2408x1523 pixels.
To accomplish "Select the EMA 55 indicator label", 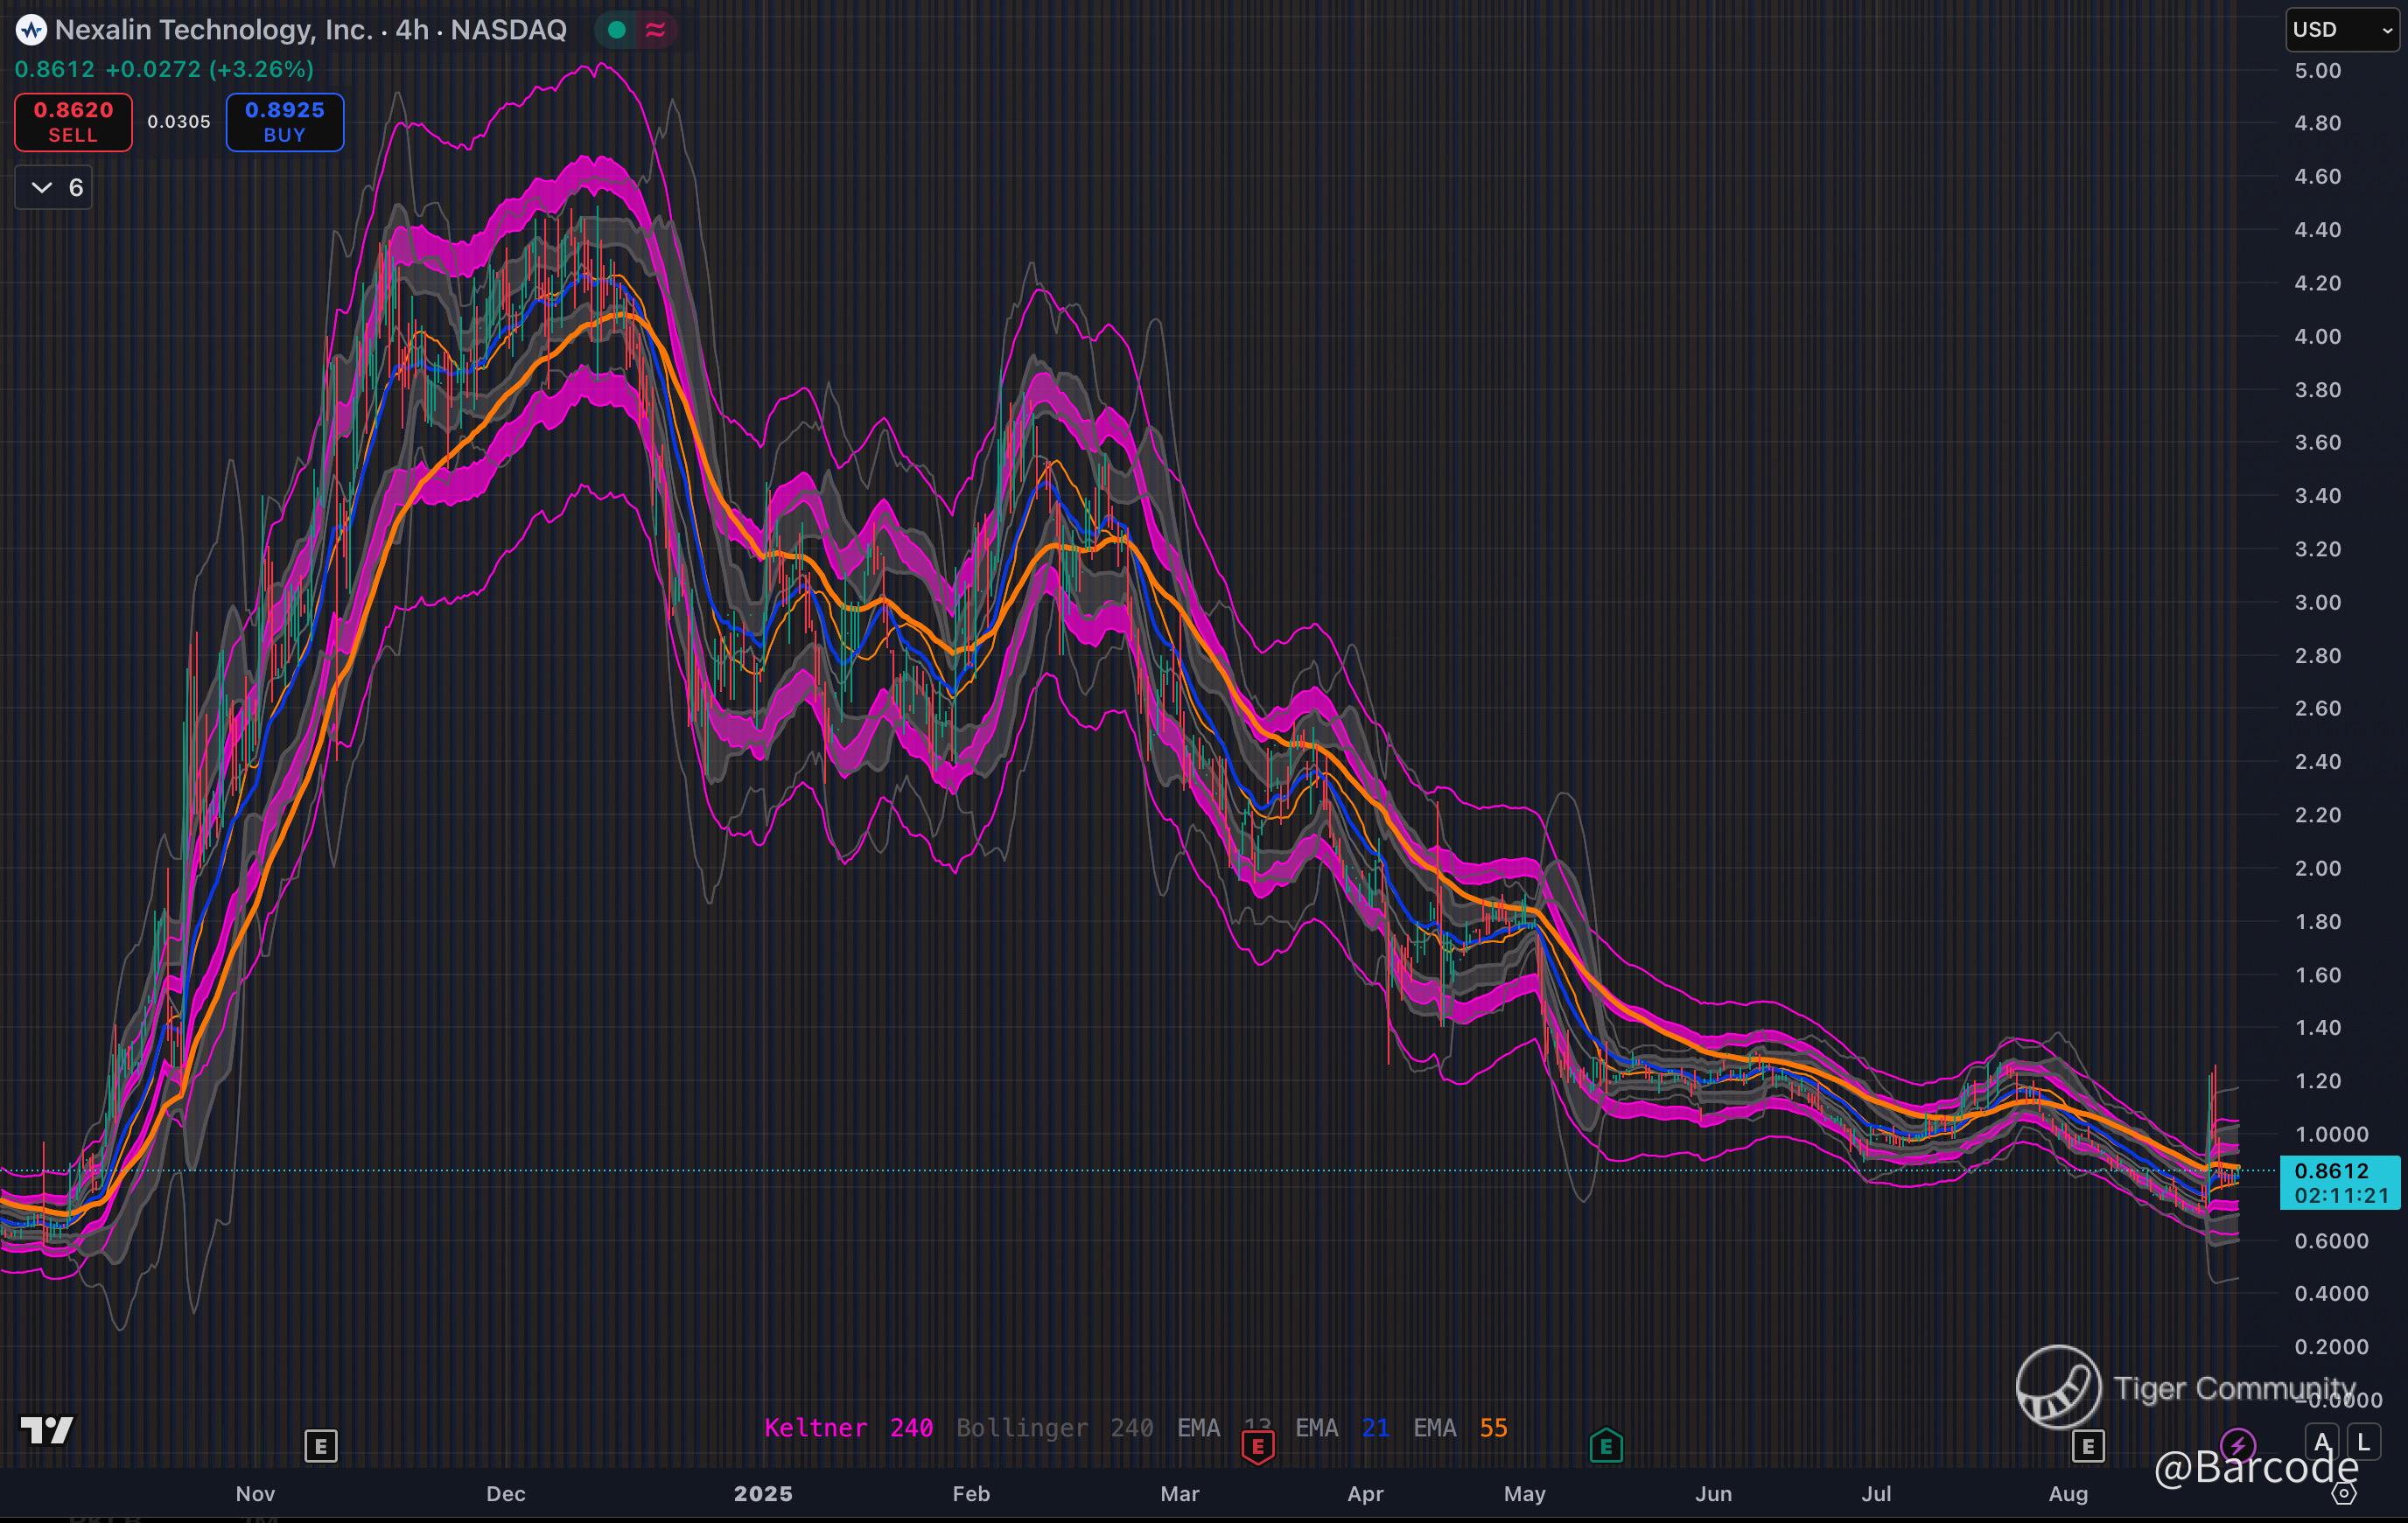I will tap(1460, 1428).
